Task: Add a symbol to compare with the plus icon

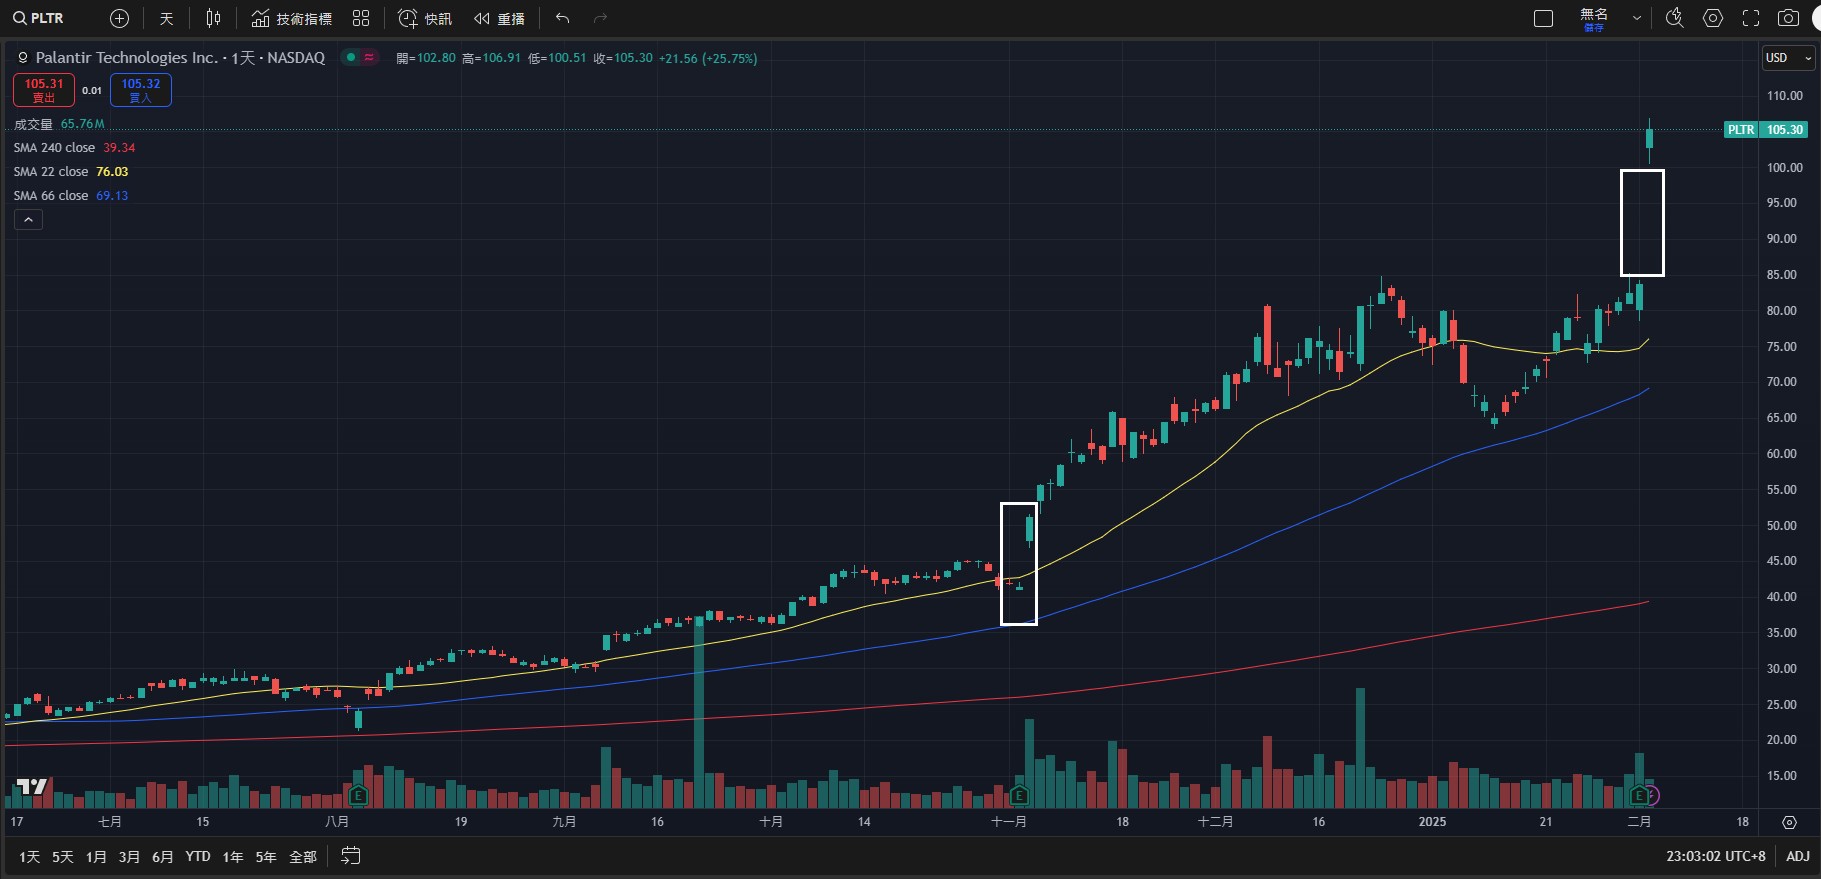Action: coord(119,18)
